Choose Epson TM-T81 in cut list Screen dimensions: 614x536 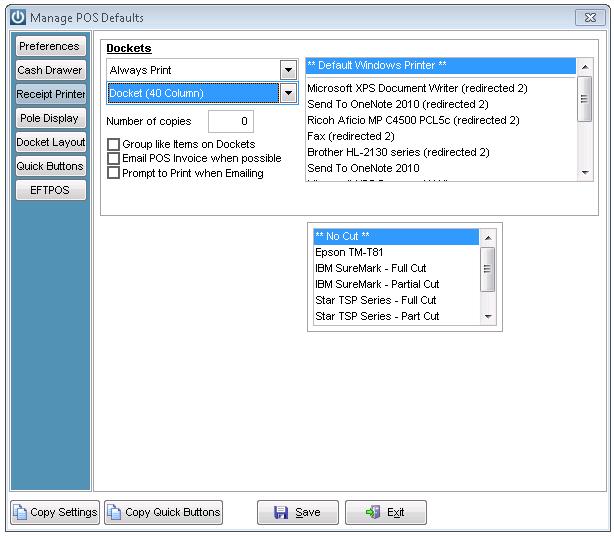coord(396,253)
